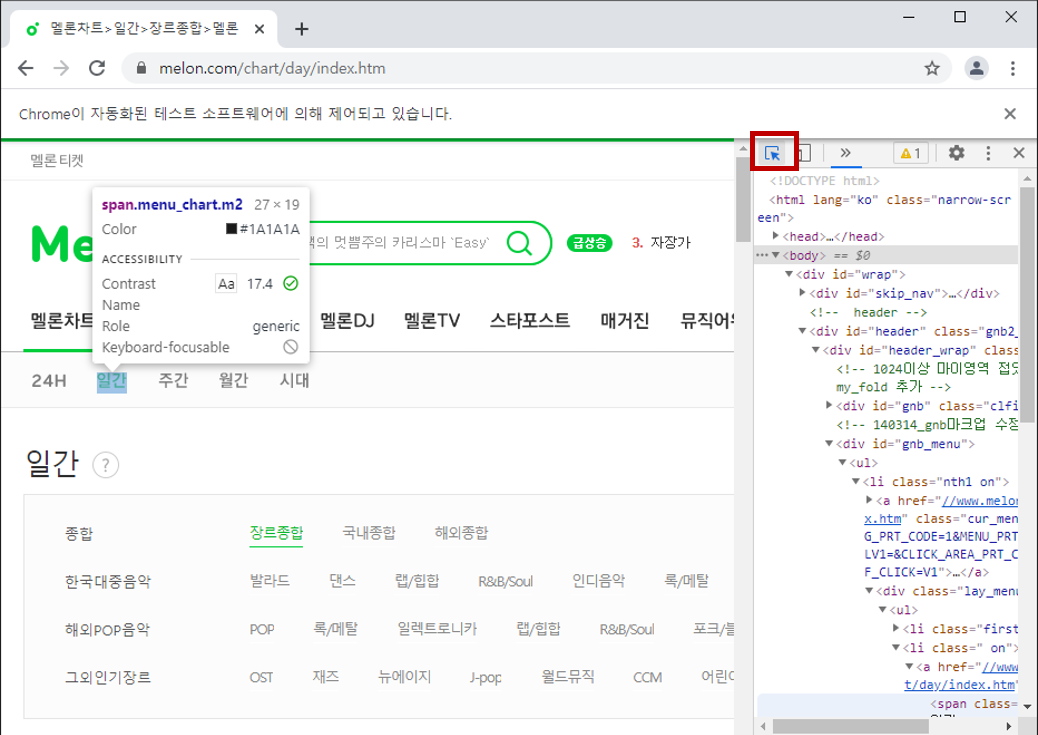1038x735 pixels.
Task: Select the 댄스 genre
Action: click(x=342, y=581)
